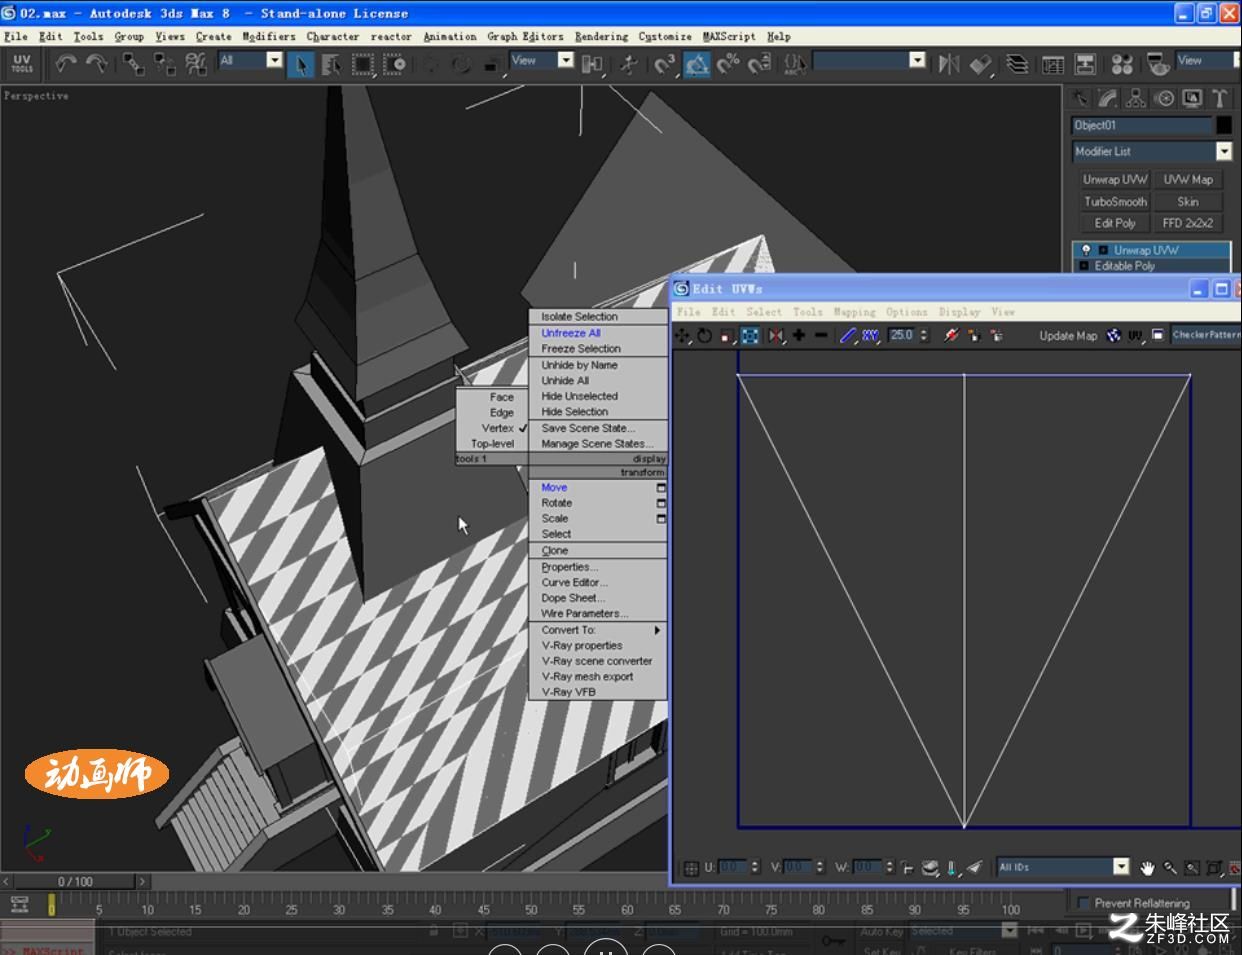Open the Material Editor icon
The width and height of the screenshot is (1242, 955).
pos(1122,65)
